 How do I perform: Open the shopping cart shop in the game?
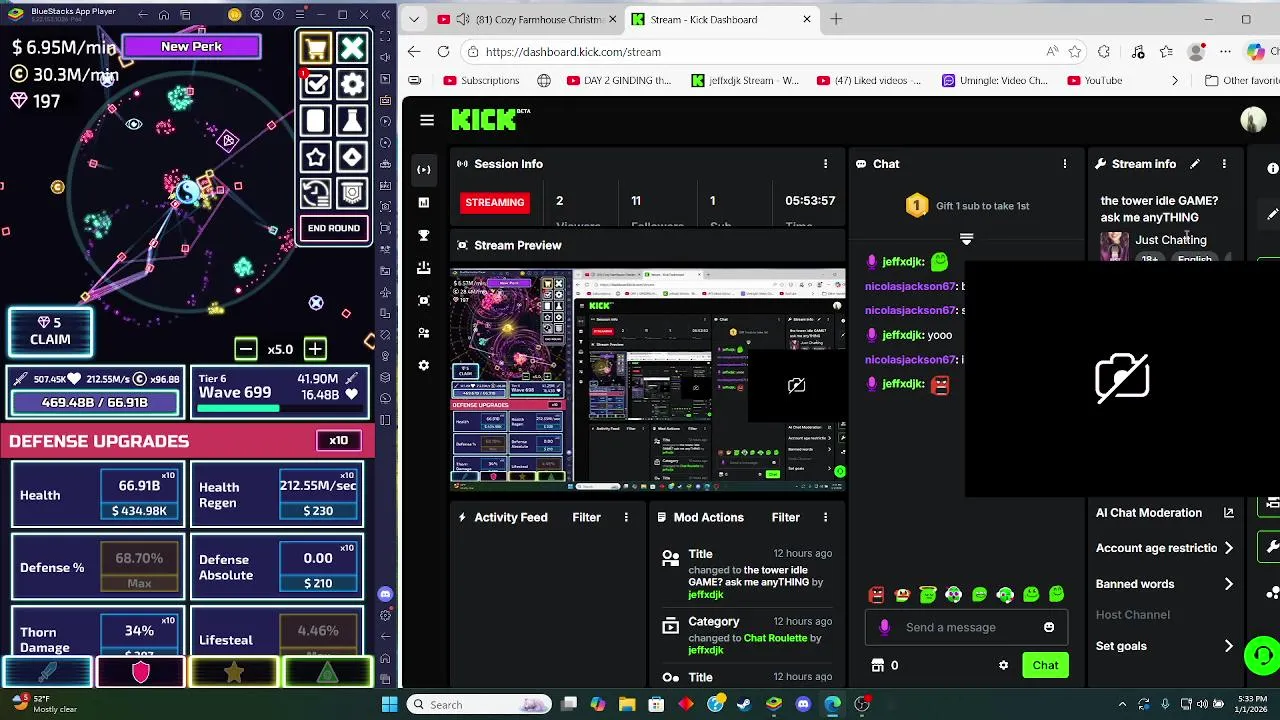[x=316, y=48]
